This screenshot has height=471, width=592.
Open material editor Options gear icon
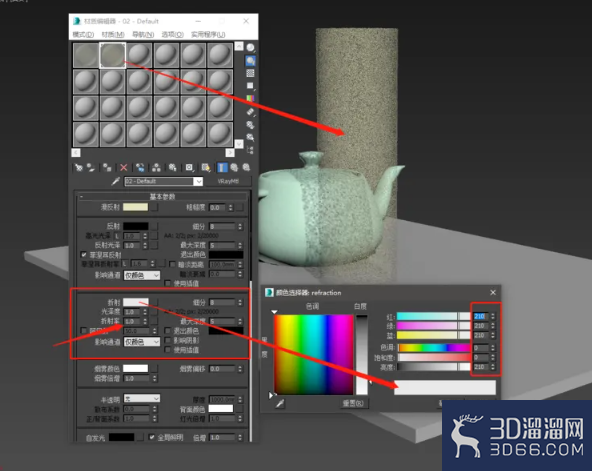click(250, 125)
